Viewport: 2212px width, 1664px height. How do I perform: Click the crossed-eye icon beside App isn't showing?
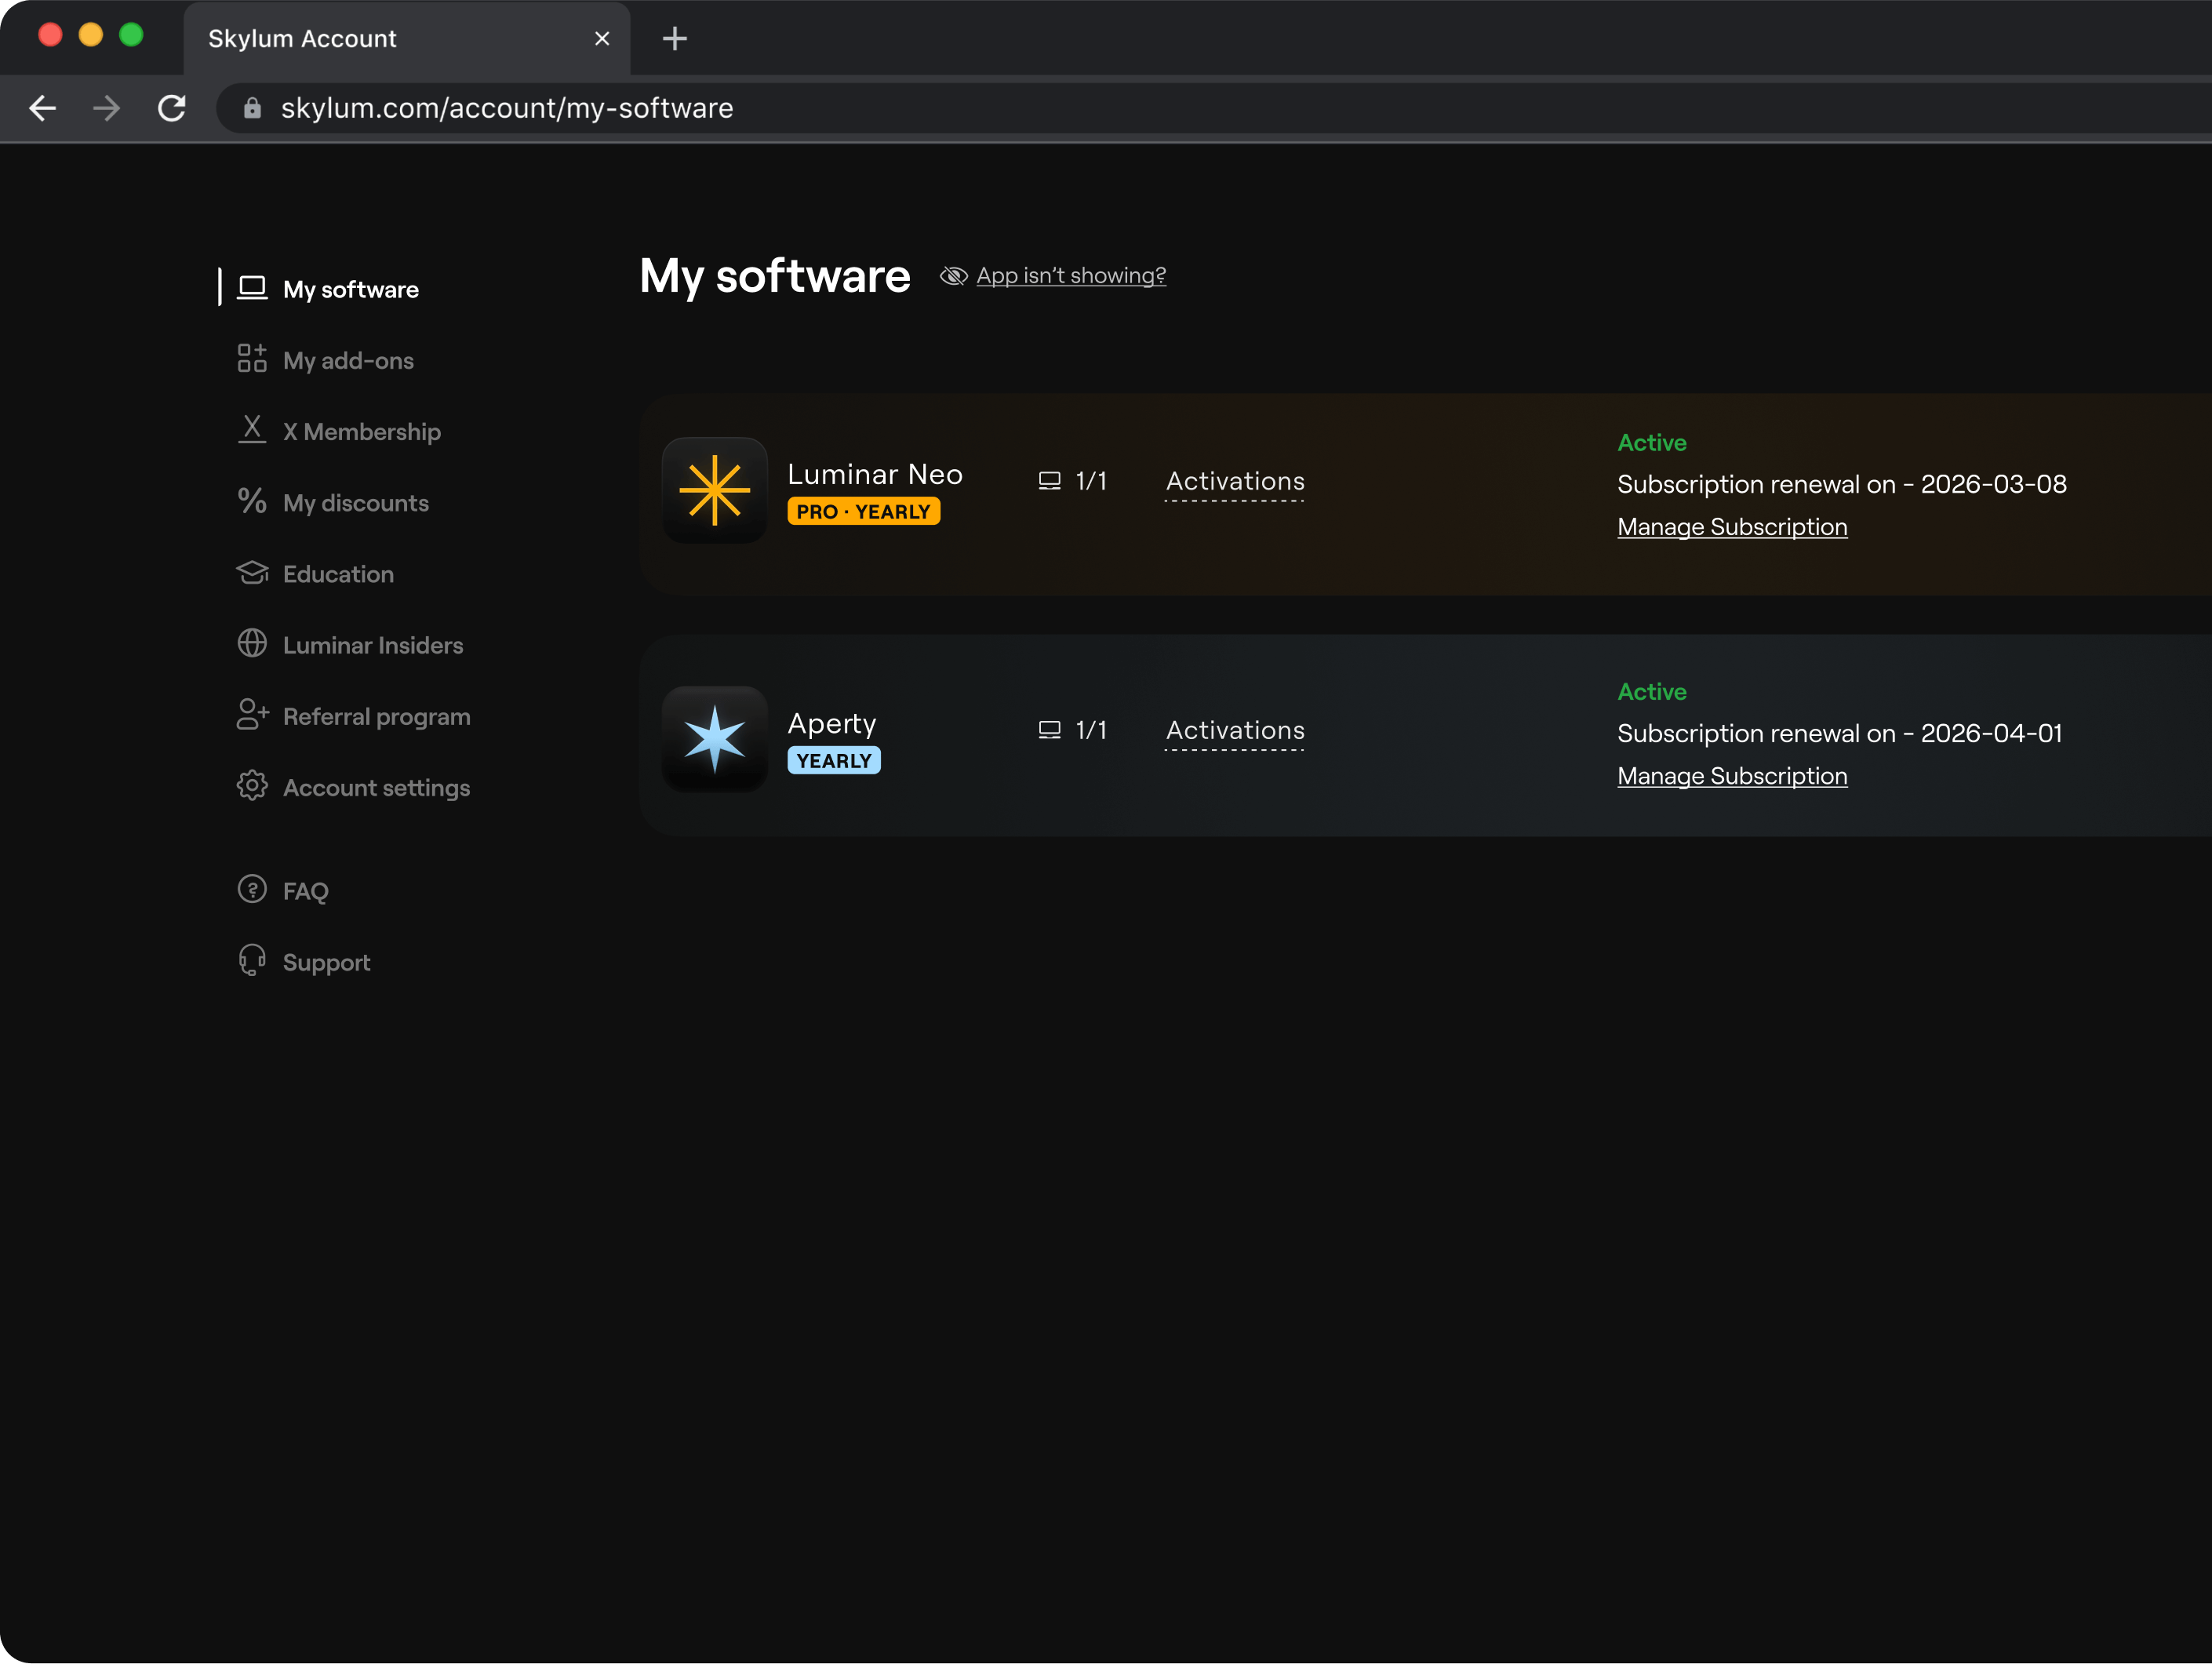coord(953,276)
